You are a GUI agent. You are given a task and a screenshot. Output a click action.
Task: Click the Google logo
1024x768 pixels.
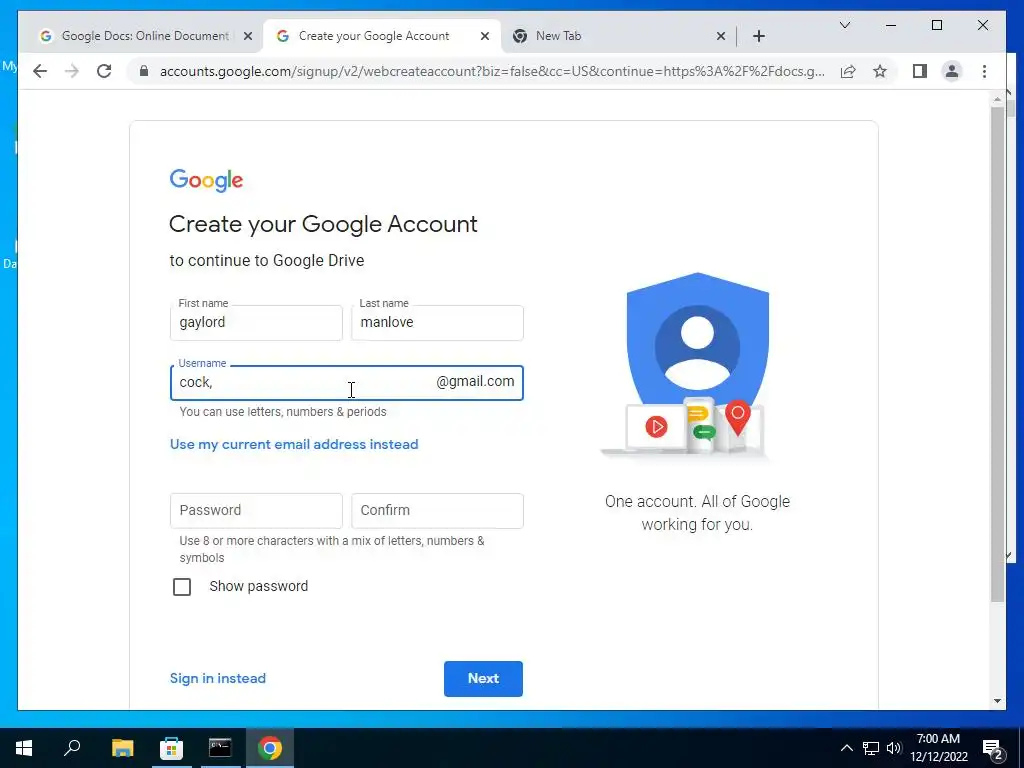206,180
